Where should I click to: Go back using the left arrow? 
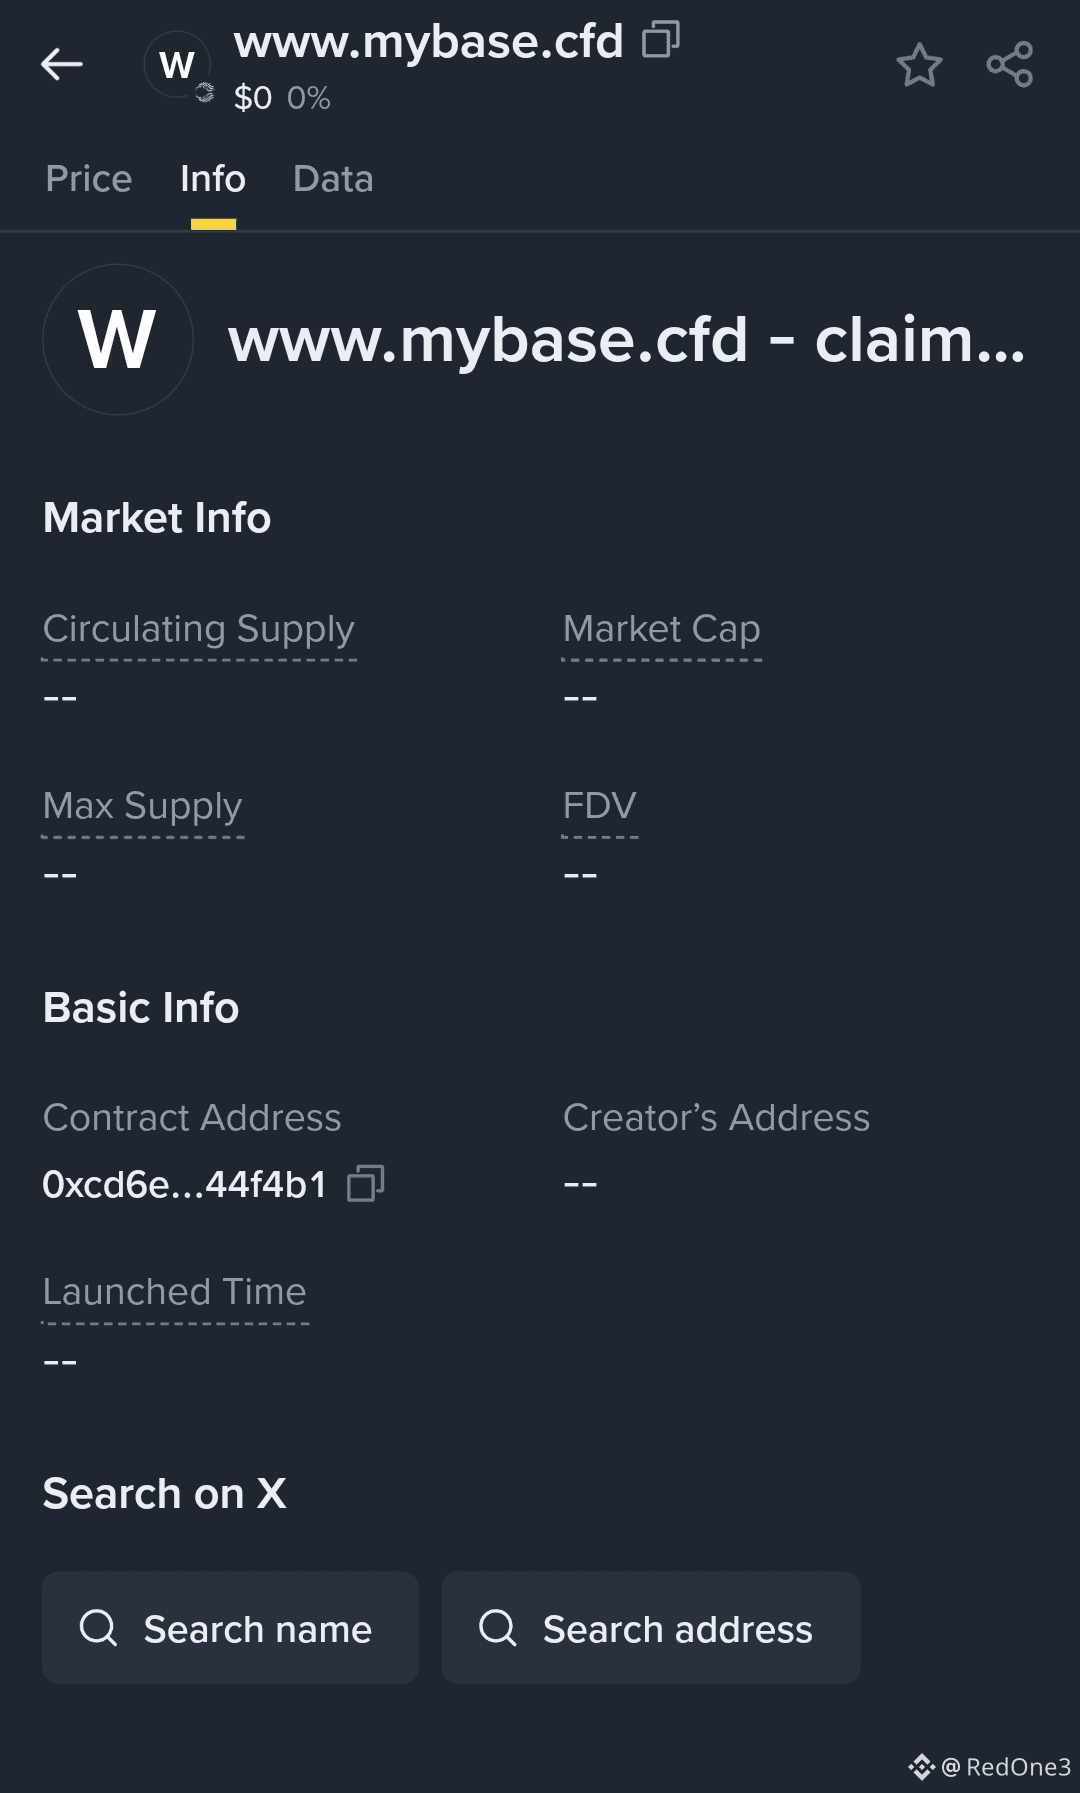[61, 65]
